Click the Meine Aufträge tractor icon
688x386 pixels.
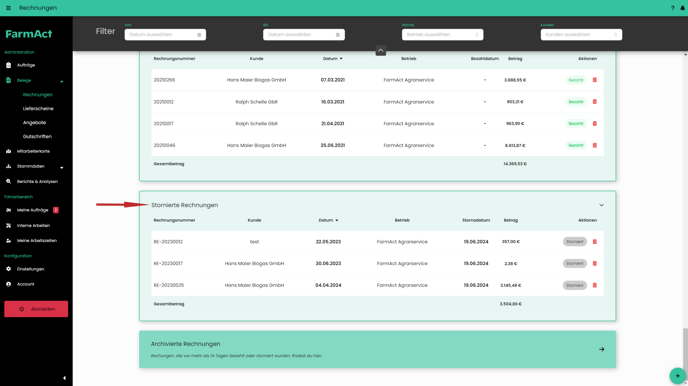8,210
